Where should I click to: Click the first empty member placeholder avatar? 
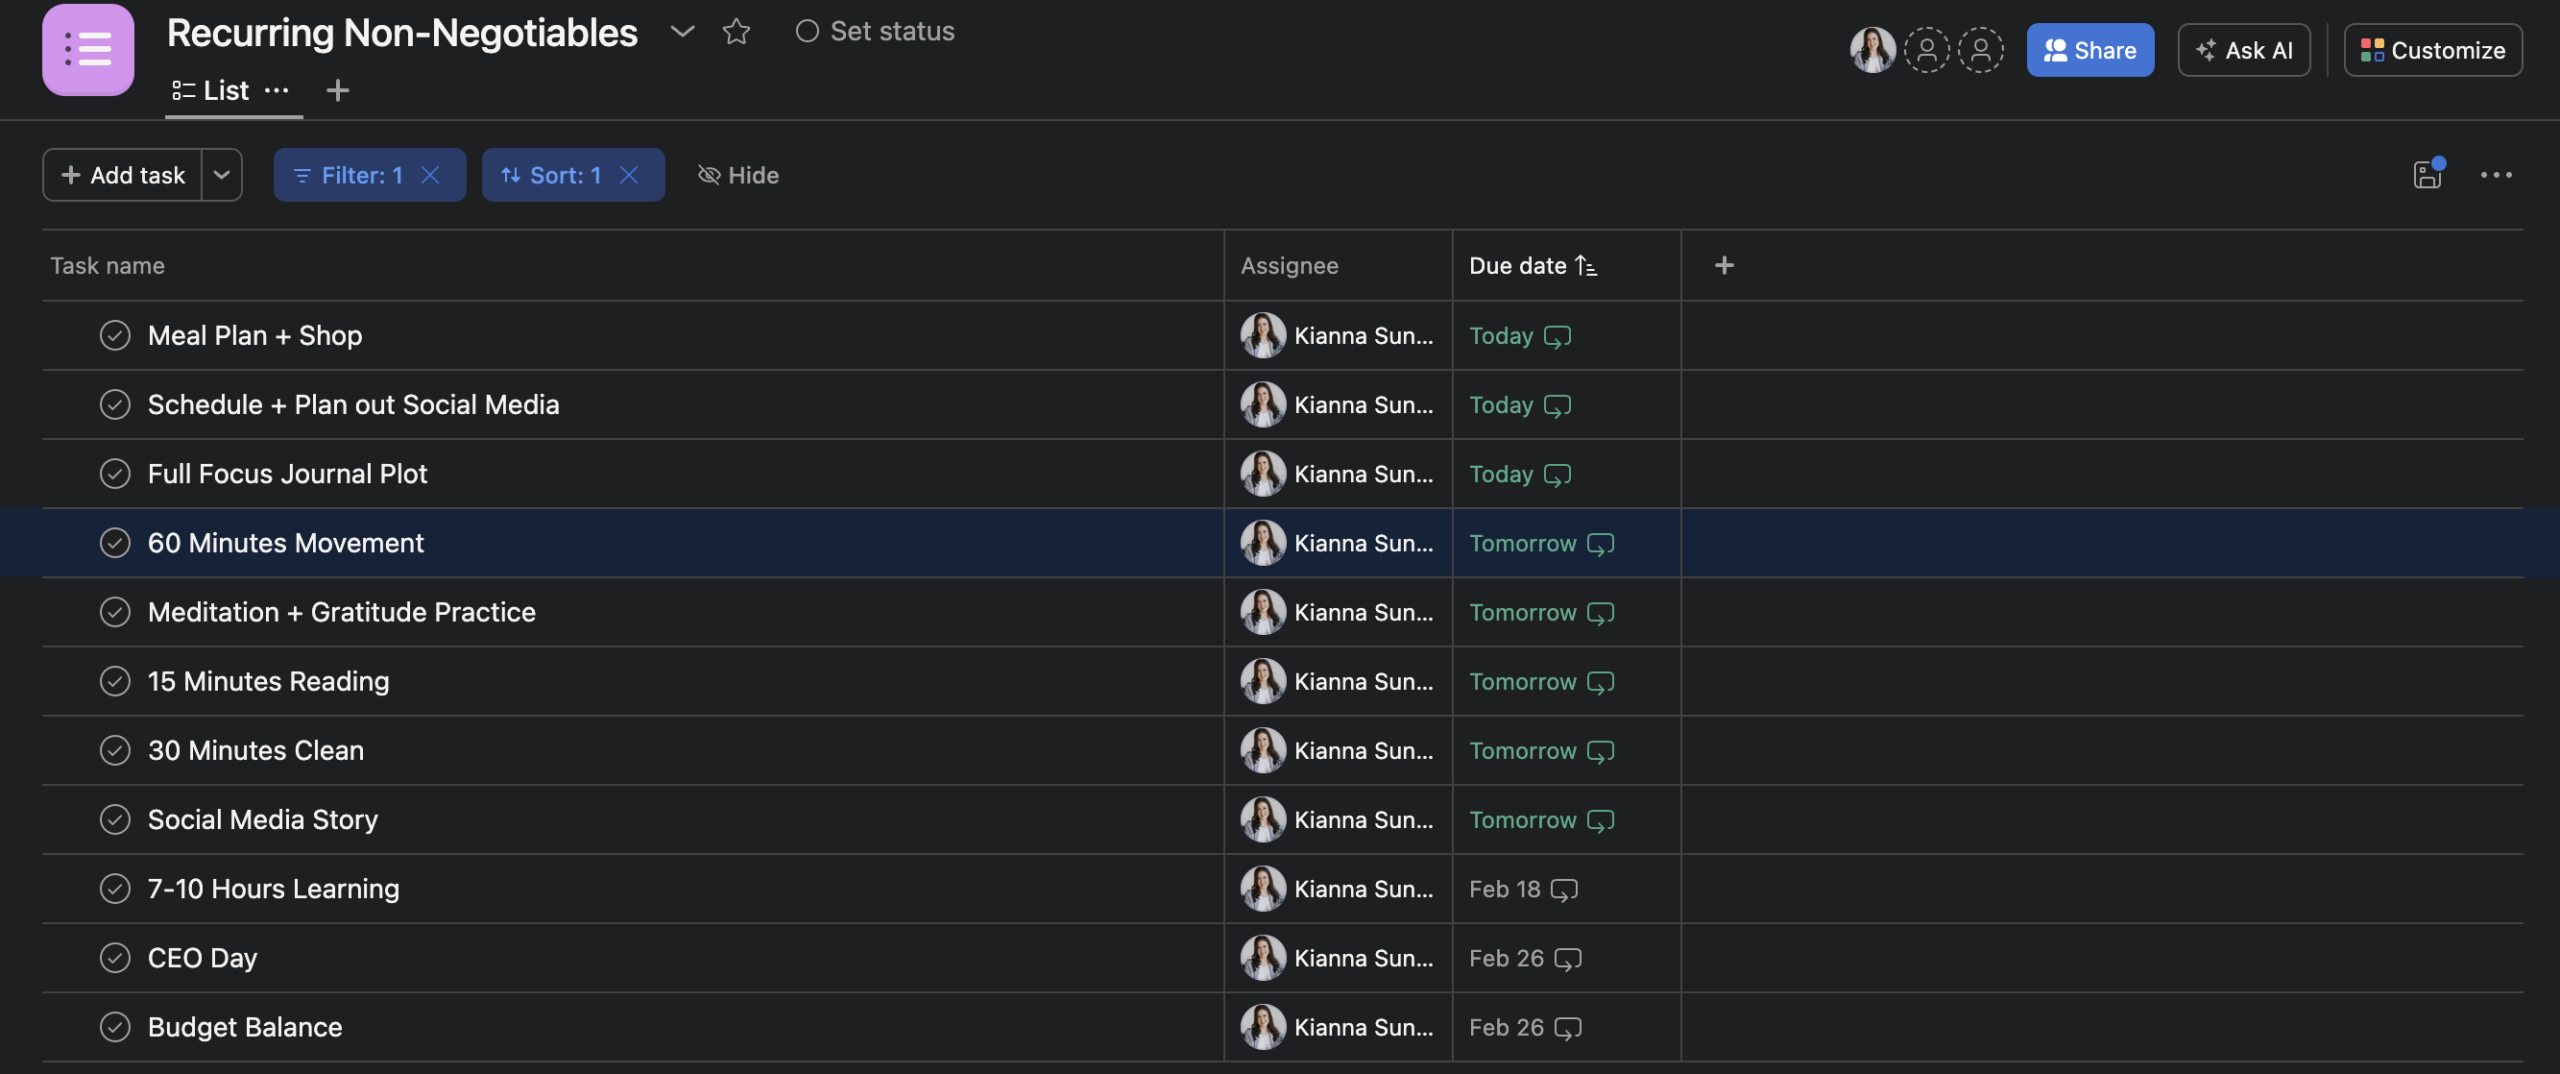1926,50
